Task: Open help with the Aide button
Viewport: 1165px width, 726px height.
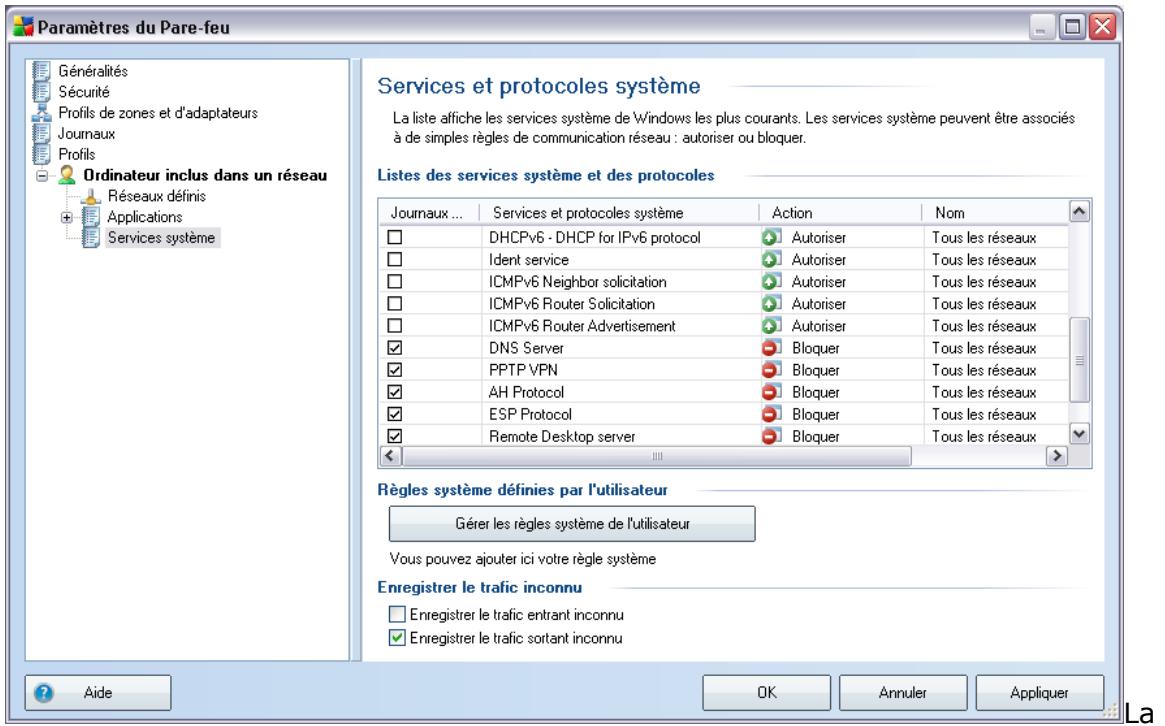Action: pos(98,693)
